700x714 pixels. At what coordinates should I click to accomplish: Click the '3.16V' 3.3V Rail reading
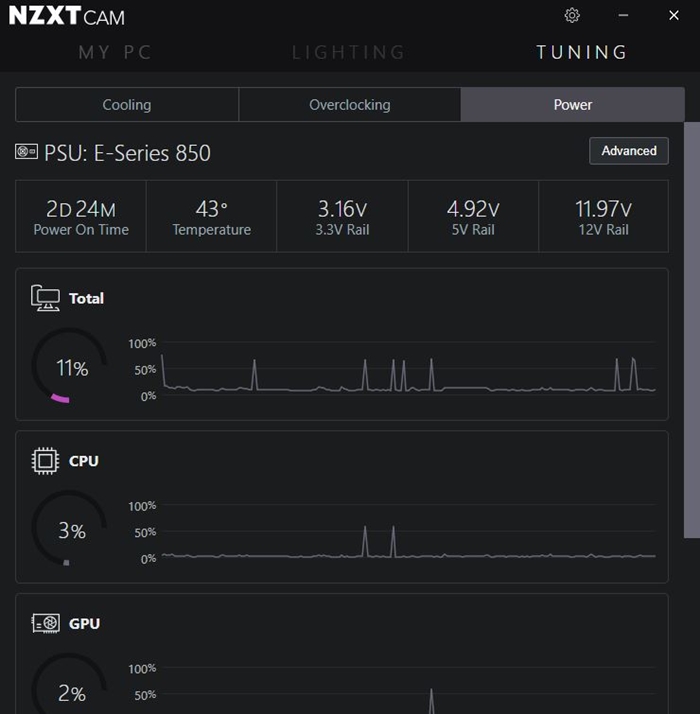(342, 209)
